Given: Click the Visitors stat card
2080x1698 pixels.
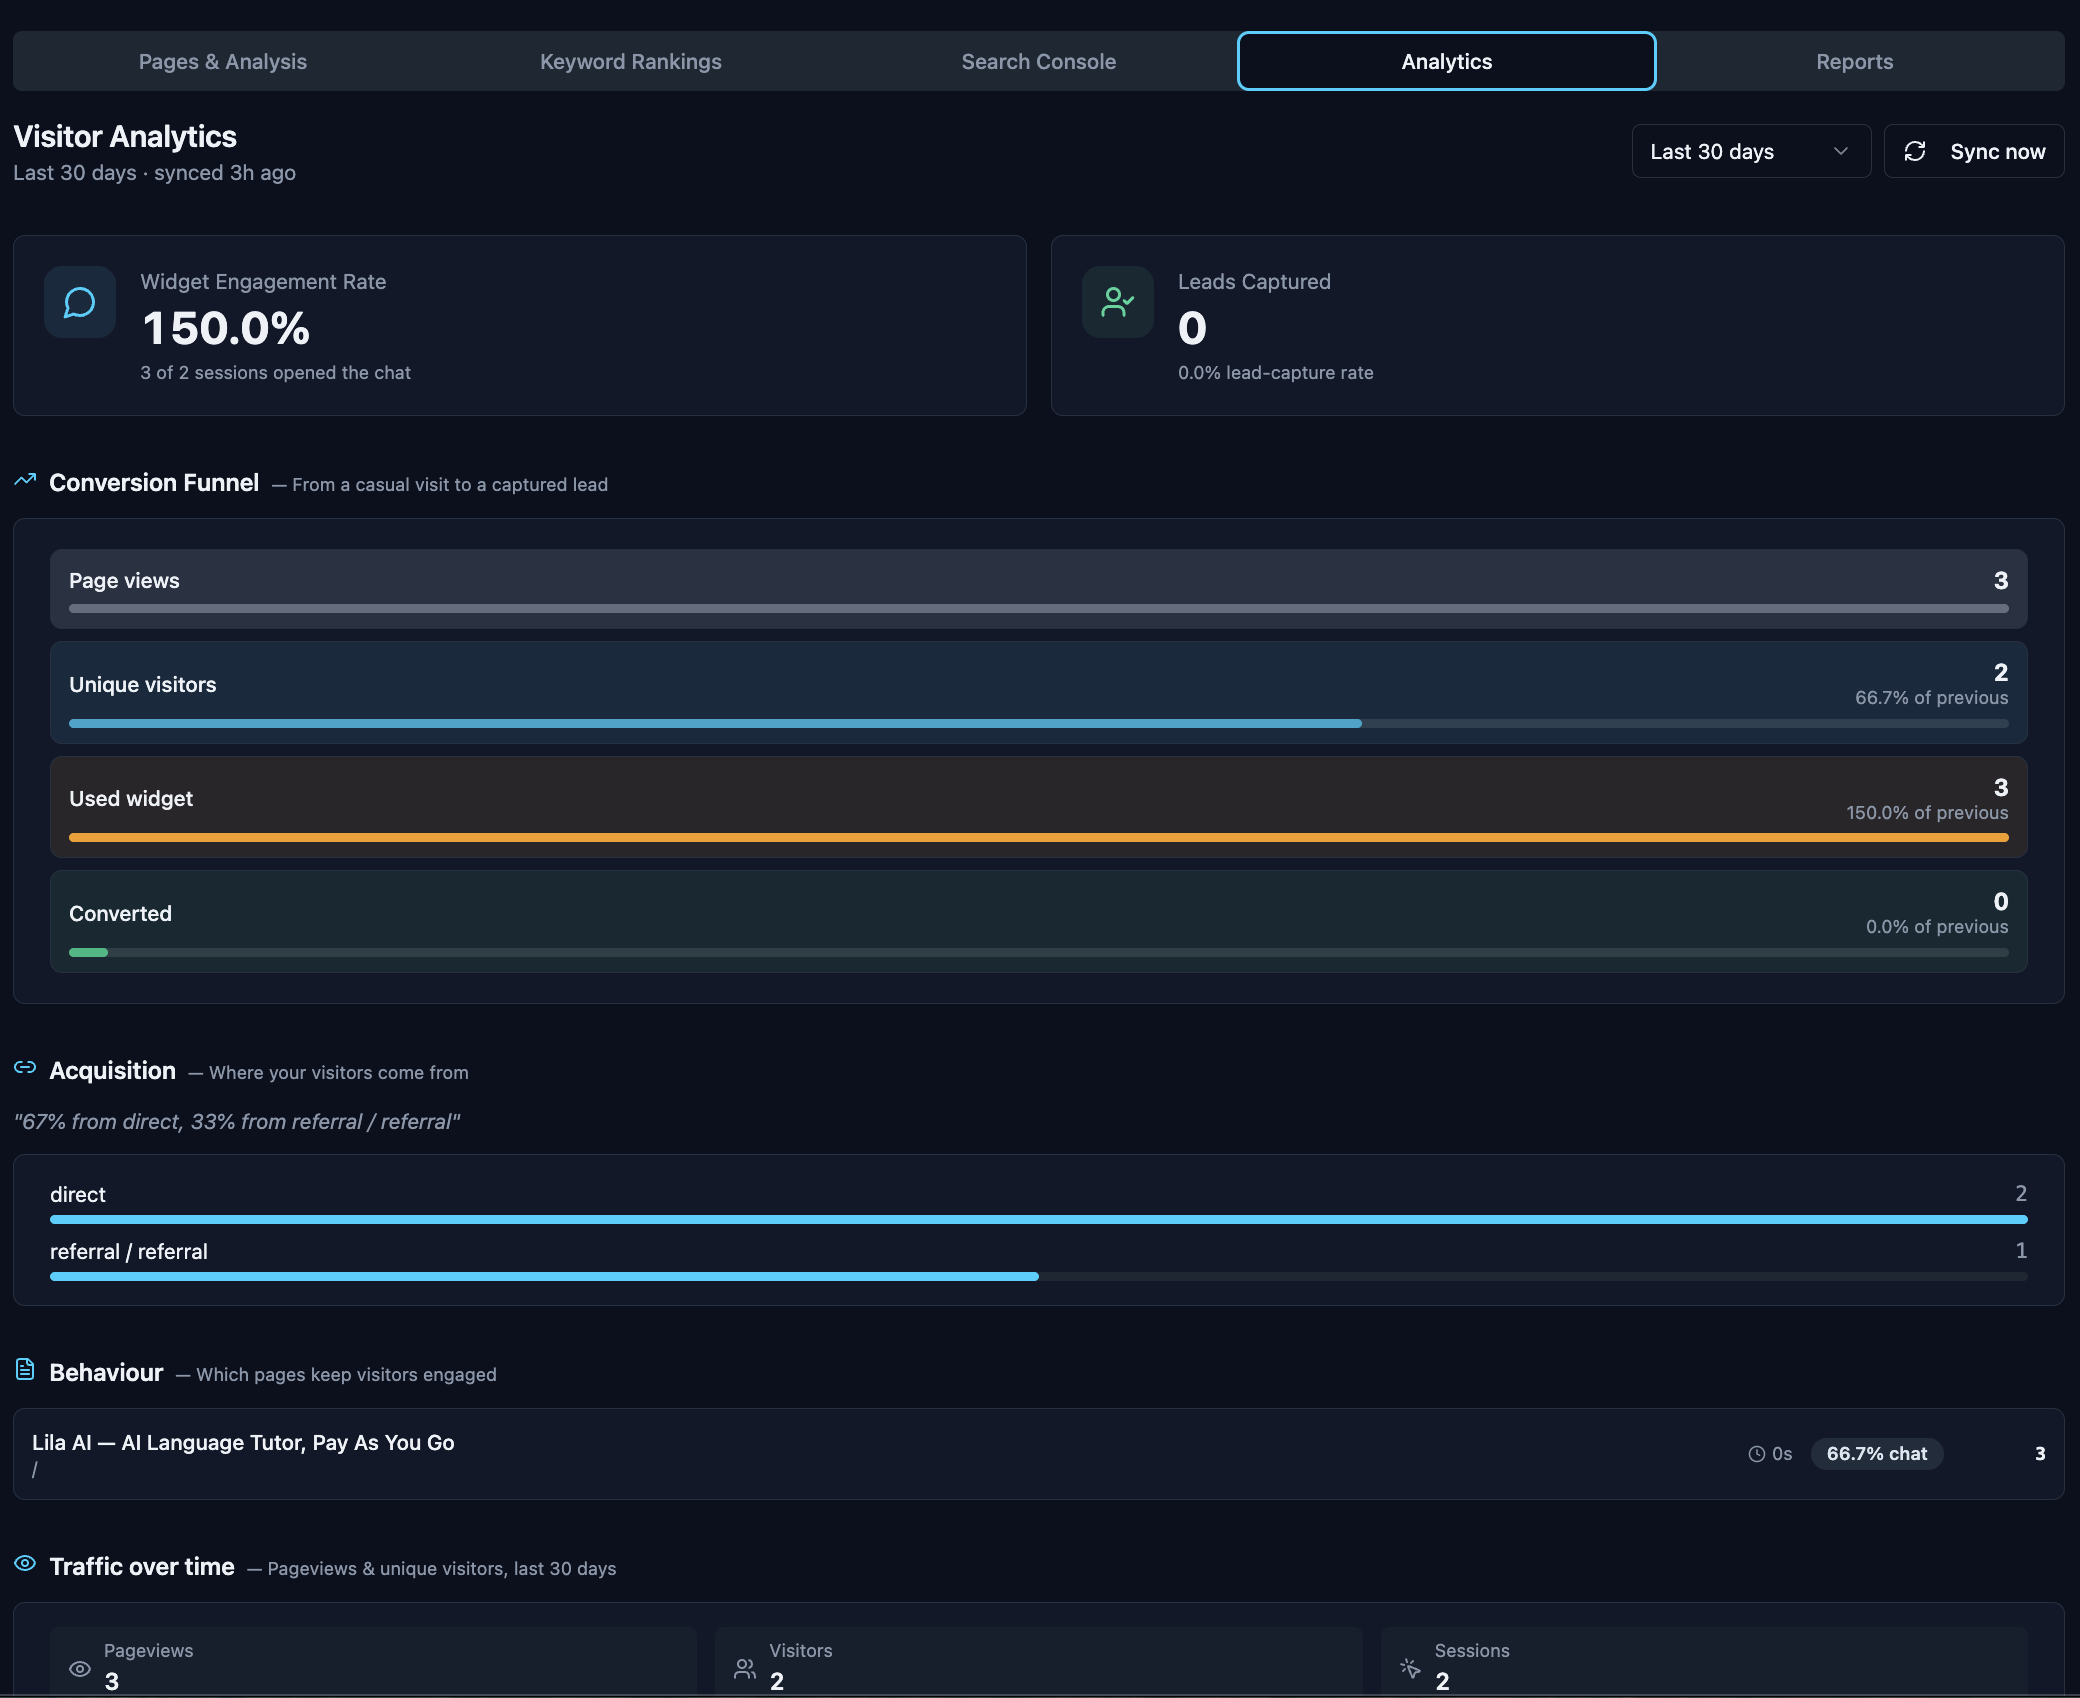Looking at the screenshot, I should [1038, 1662].
